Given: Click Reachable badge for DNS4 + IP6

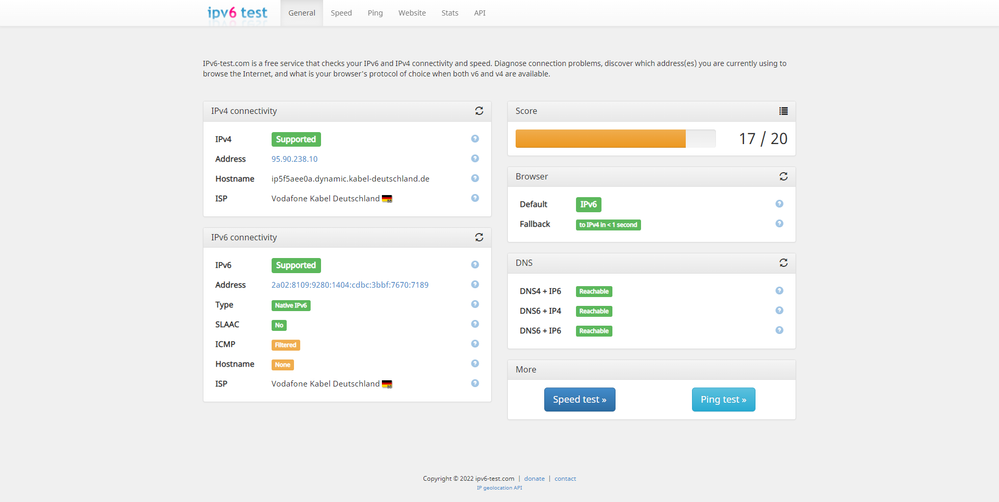Looking at the screenshot, I should point(594,291).
